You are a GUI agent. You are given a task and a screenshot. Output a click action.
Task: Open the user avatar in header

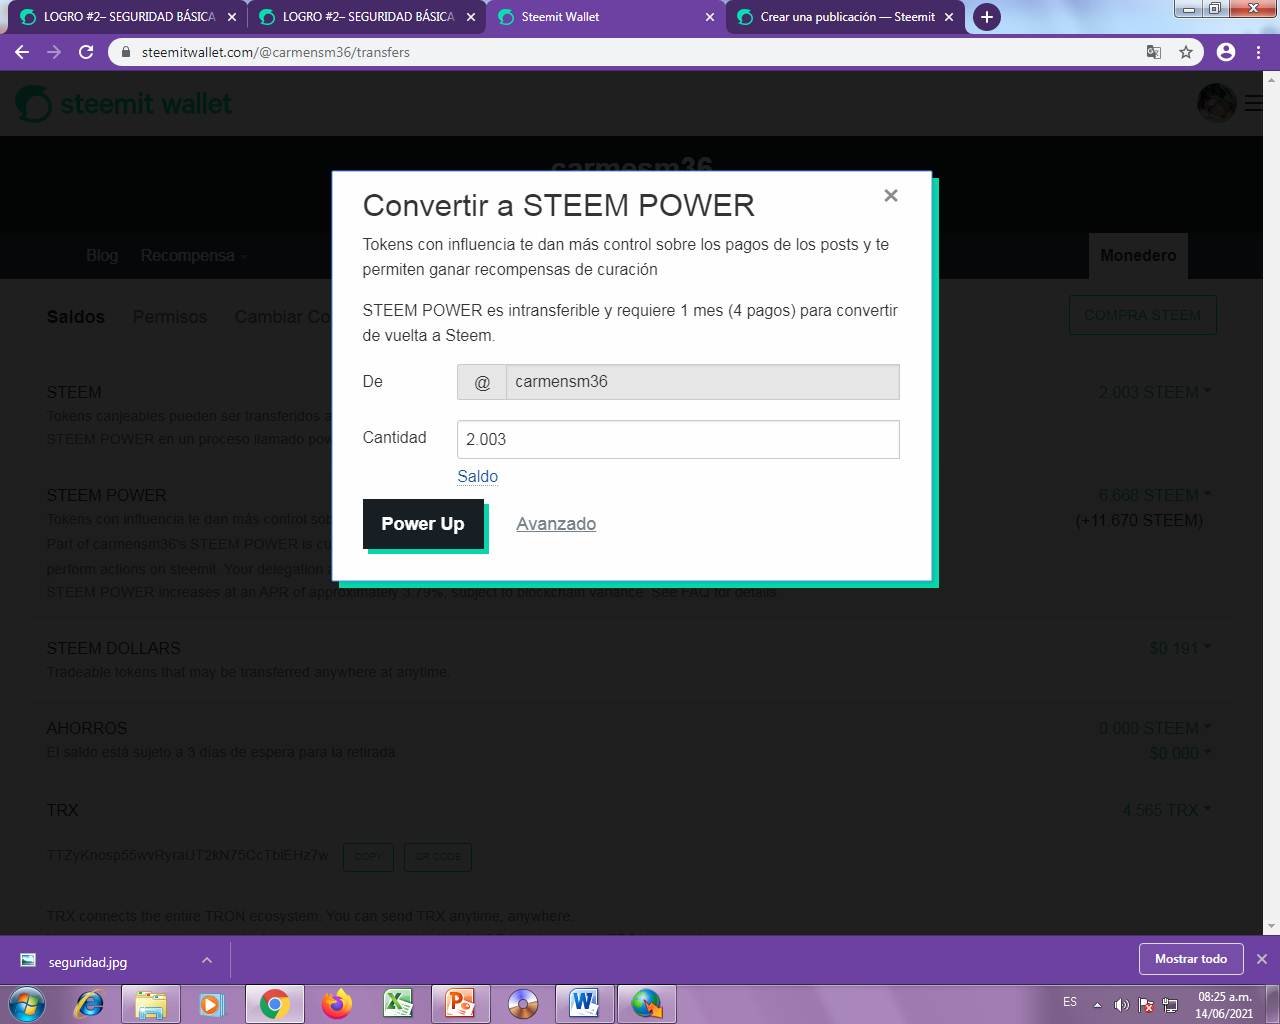(1216, 102)
